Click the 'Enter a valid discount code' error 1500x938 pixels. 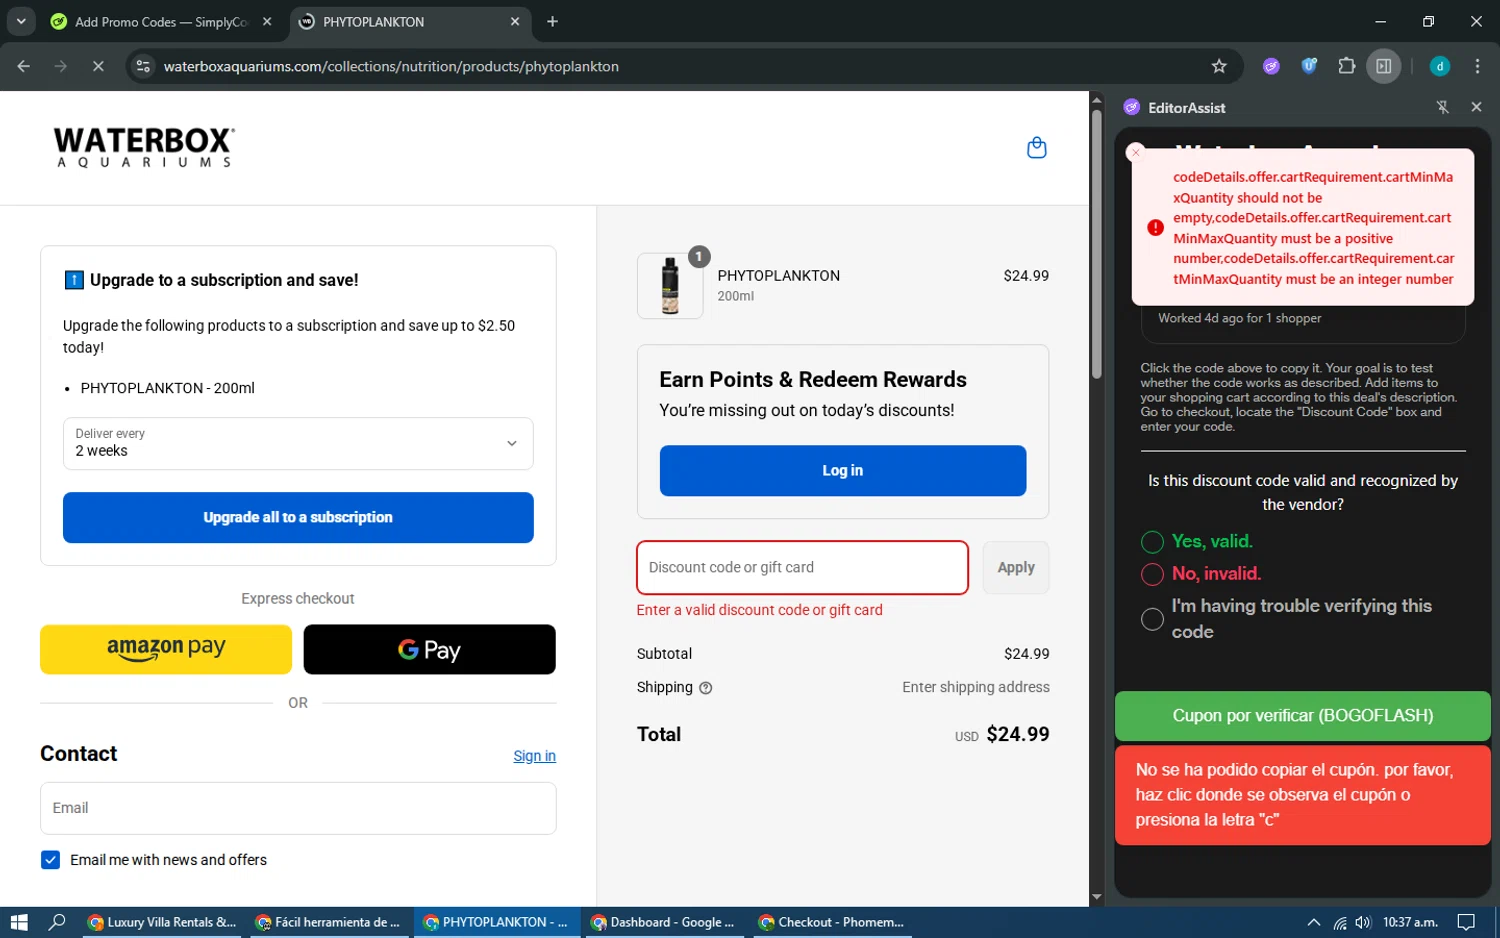(760, 610)
